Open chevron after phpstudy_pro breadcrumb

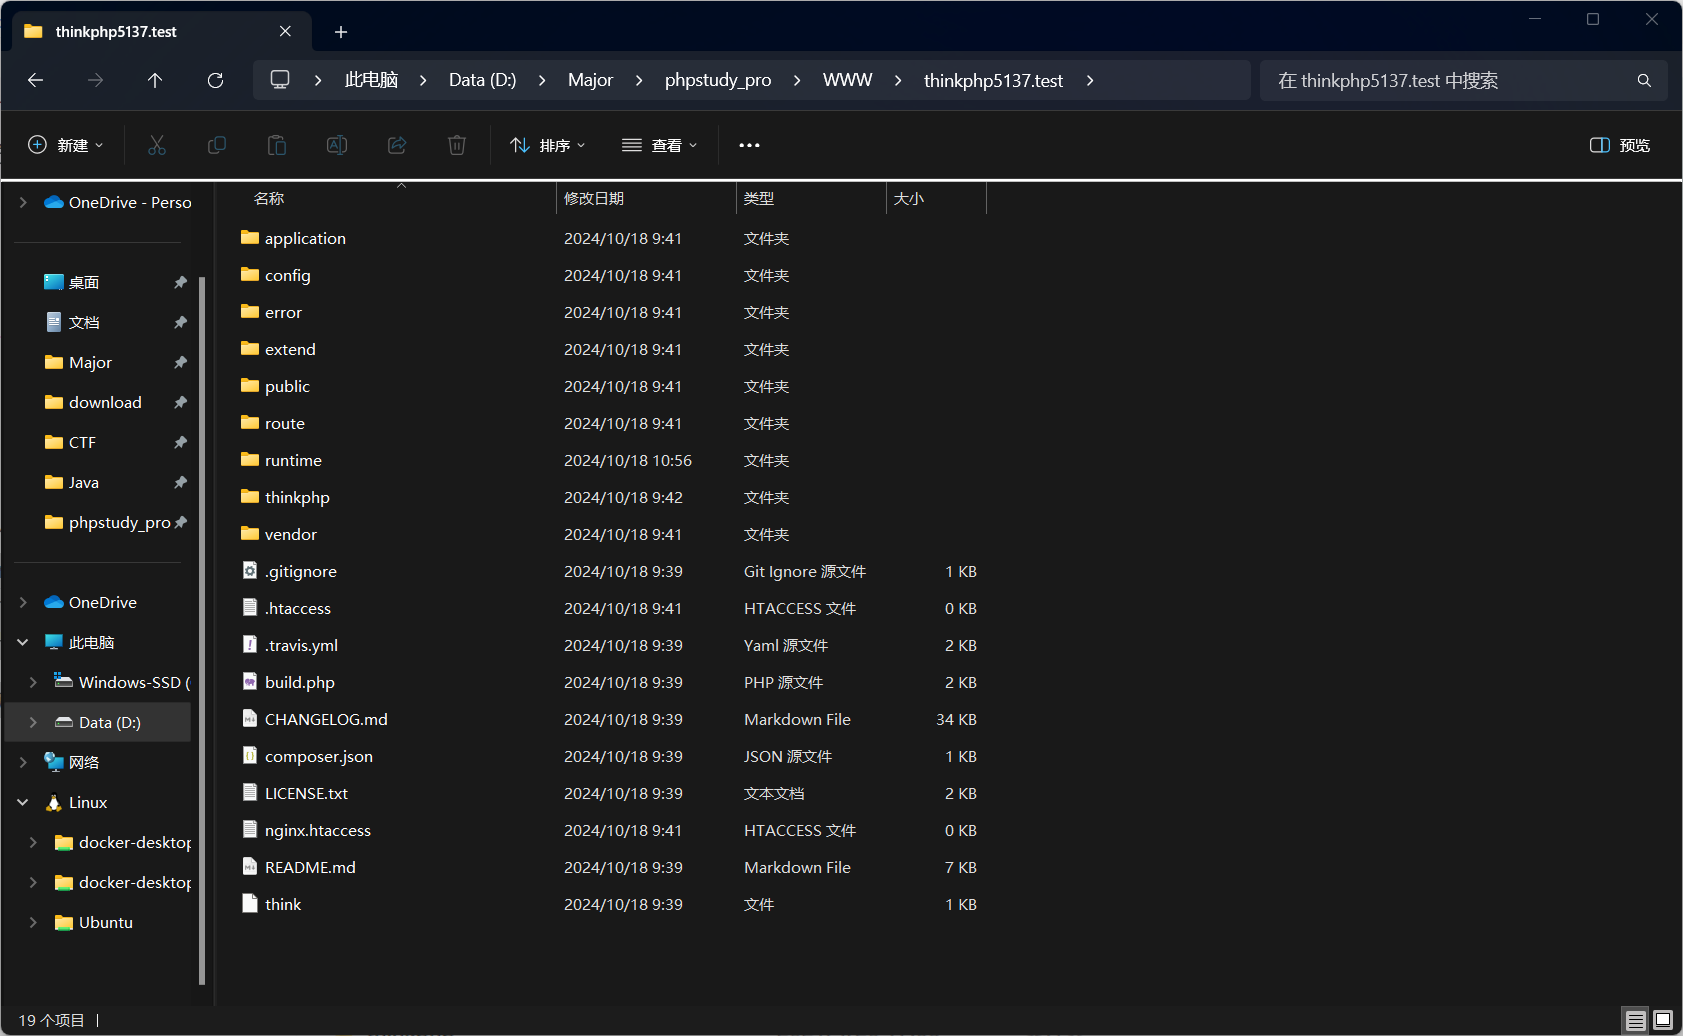pyautogui.click(x=797, y=80)
